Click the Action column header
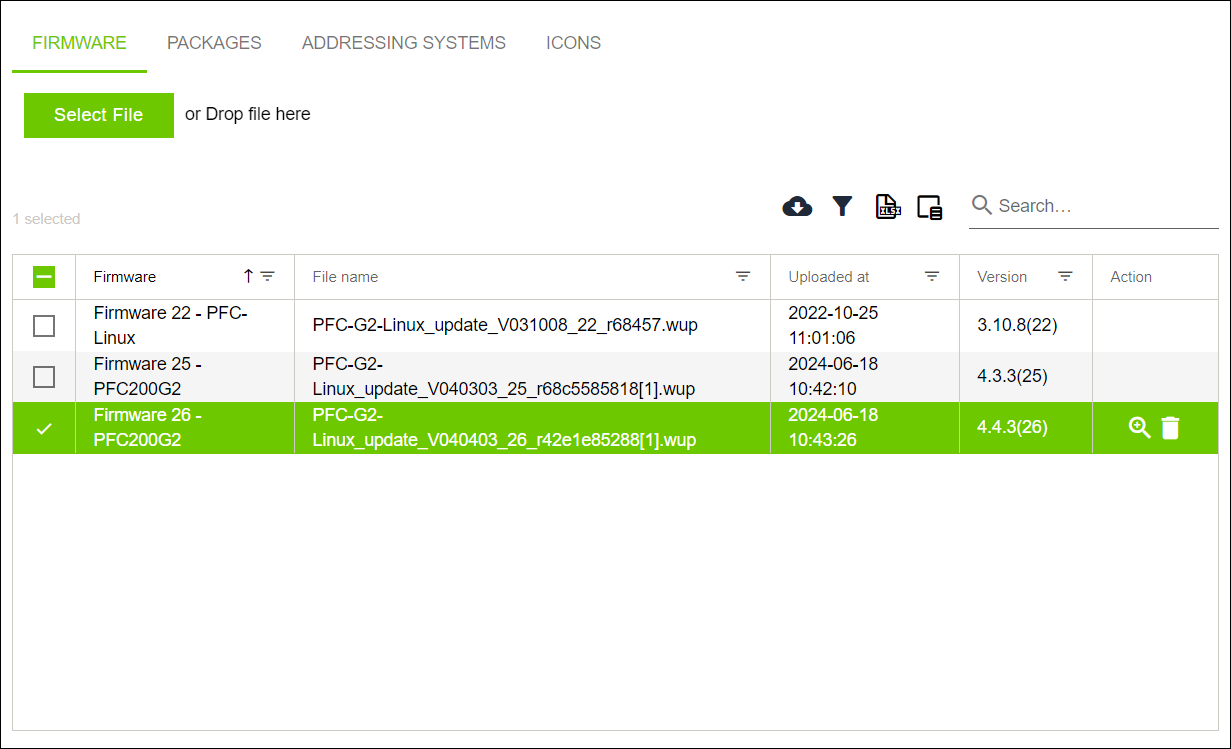1231x749 pixels. pos(1131,277)
